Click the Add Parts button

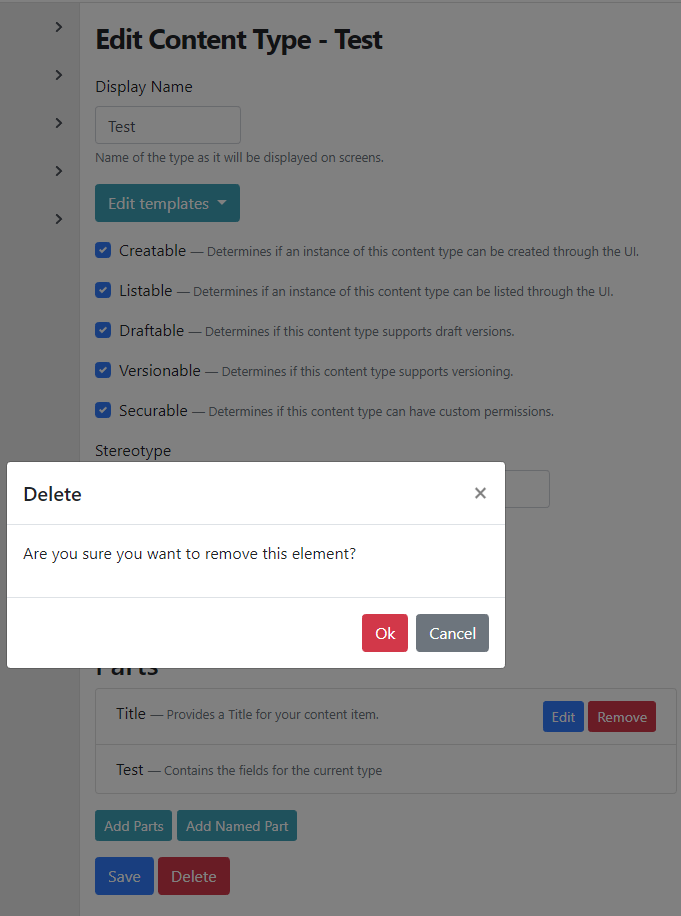[133, 825]
